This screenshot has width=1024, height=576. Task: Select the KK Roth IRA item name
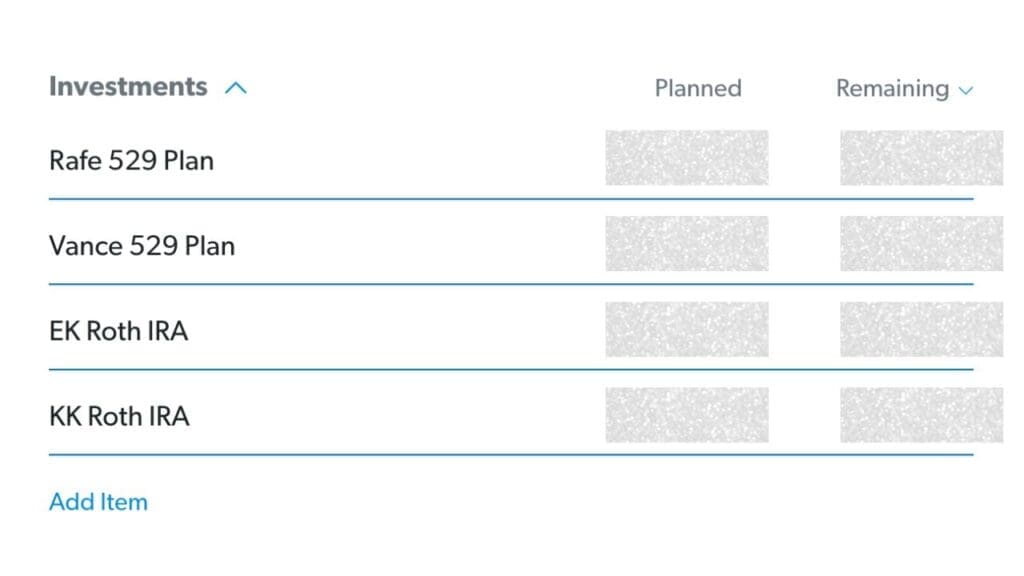coord(119,416)
